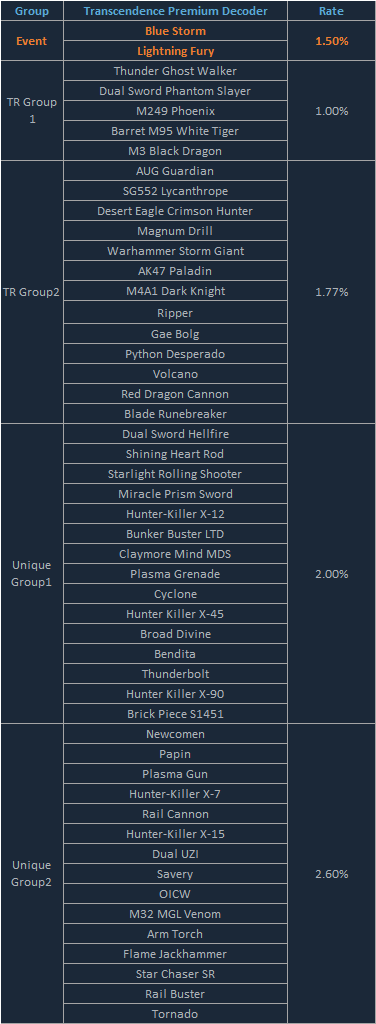The image size is (376, 1024).
Task: Click the M4A1 Dark Knight entry
Action: 176,291
